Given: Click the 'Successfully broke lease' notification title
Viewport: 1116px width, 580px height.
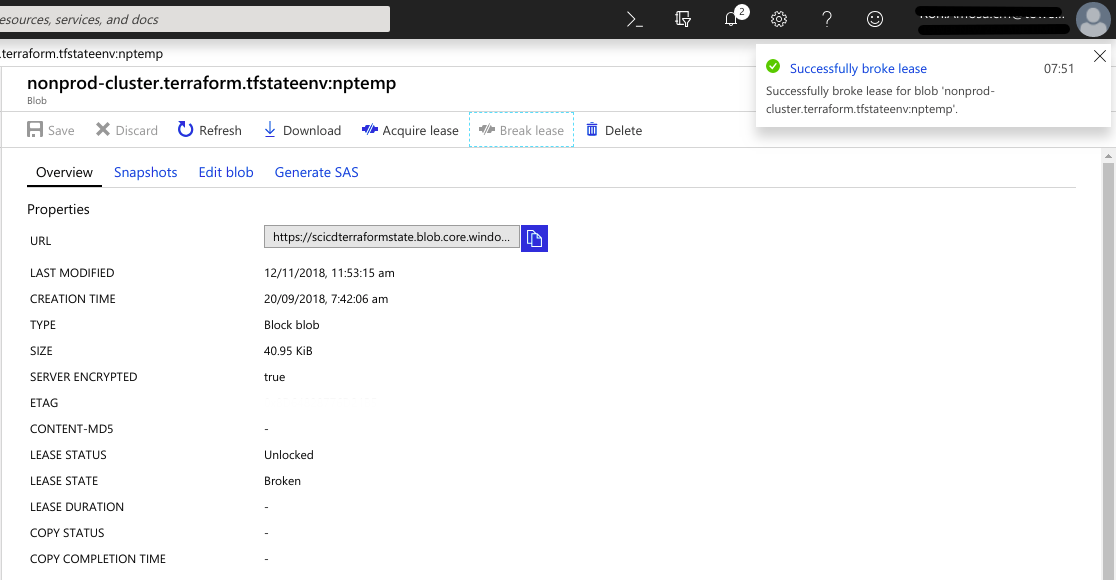Looking at the screenshot, I should click(858, 69).
